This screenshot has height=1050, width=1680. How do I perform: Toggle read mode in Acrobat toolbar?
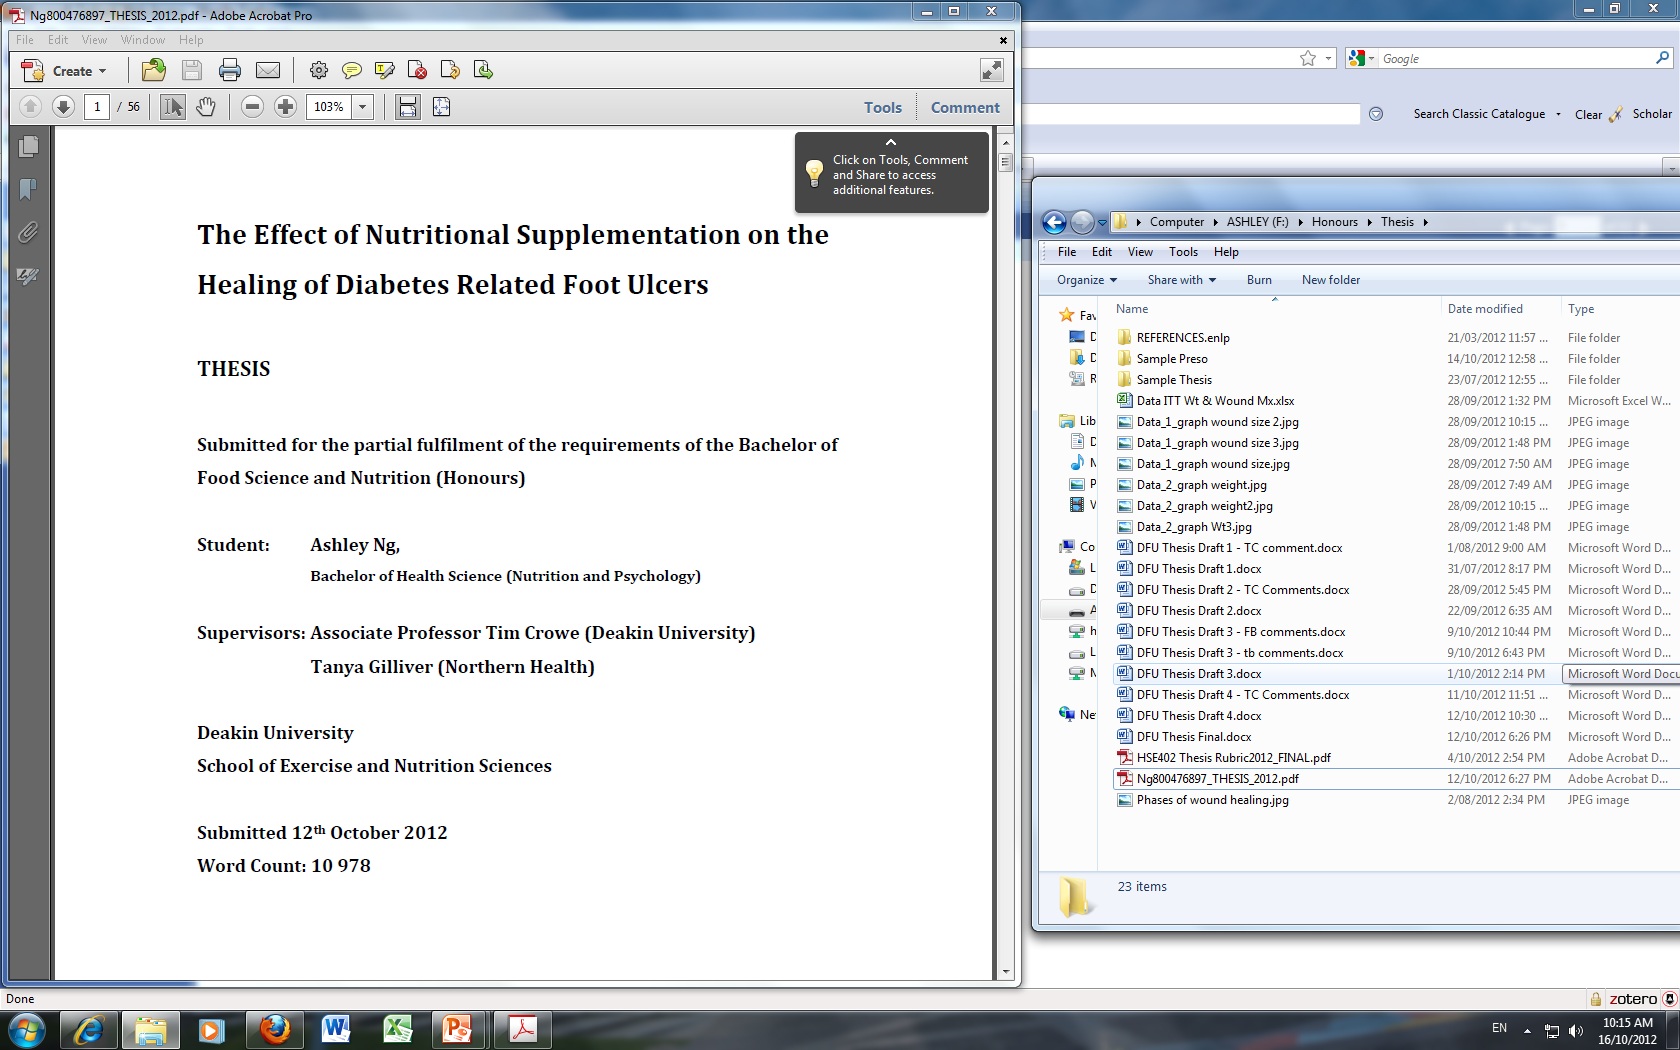(991, 70)
